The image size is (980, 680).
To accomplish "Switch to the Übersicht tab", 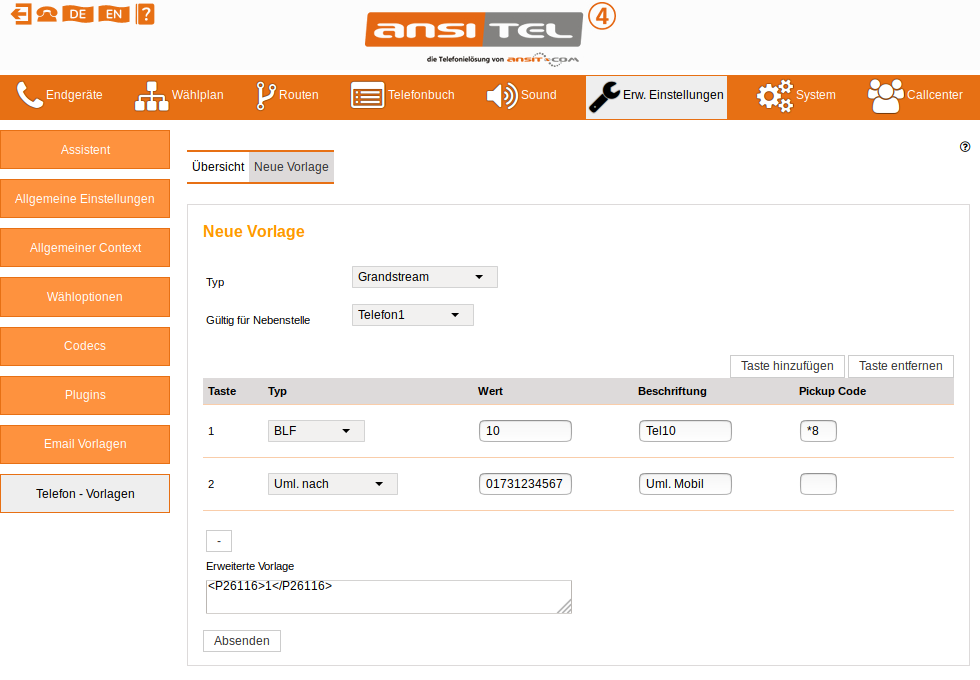I will click(218, 166).
